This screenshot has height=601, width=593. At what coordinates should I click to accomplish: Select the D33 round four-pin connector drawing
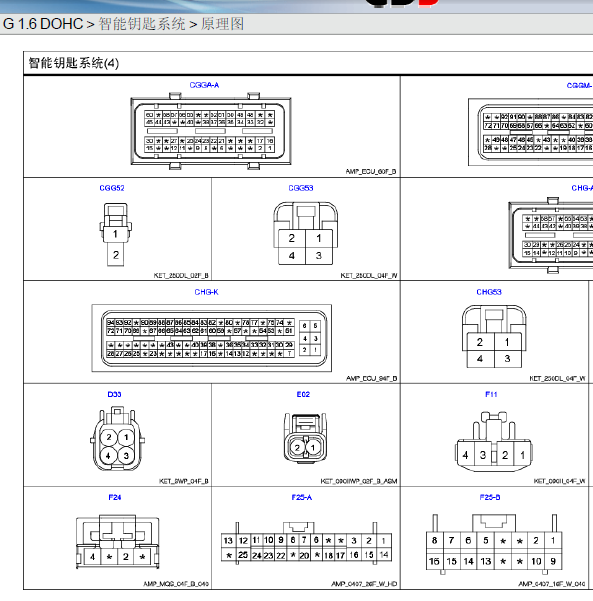point(117,439)
